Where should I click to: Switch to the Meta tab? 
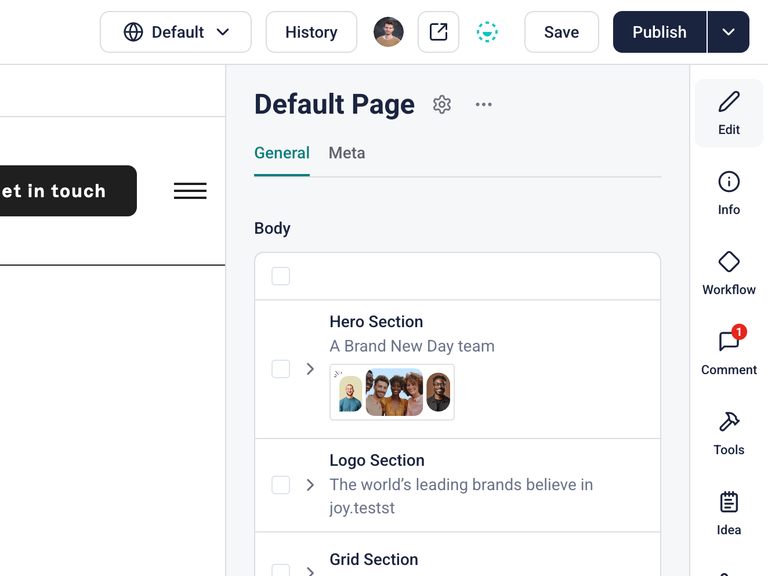(x=347, y=153)
